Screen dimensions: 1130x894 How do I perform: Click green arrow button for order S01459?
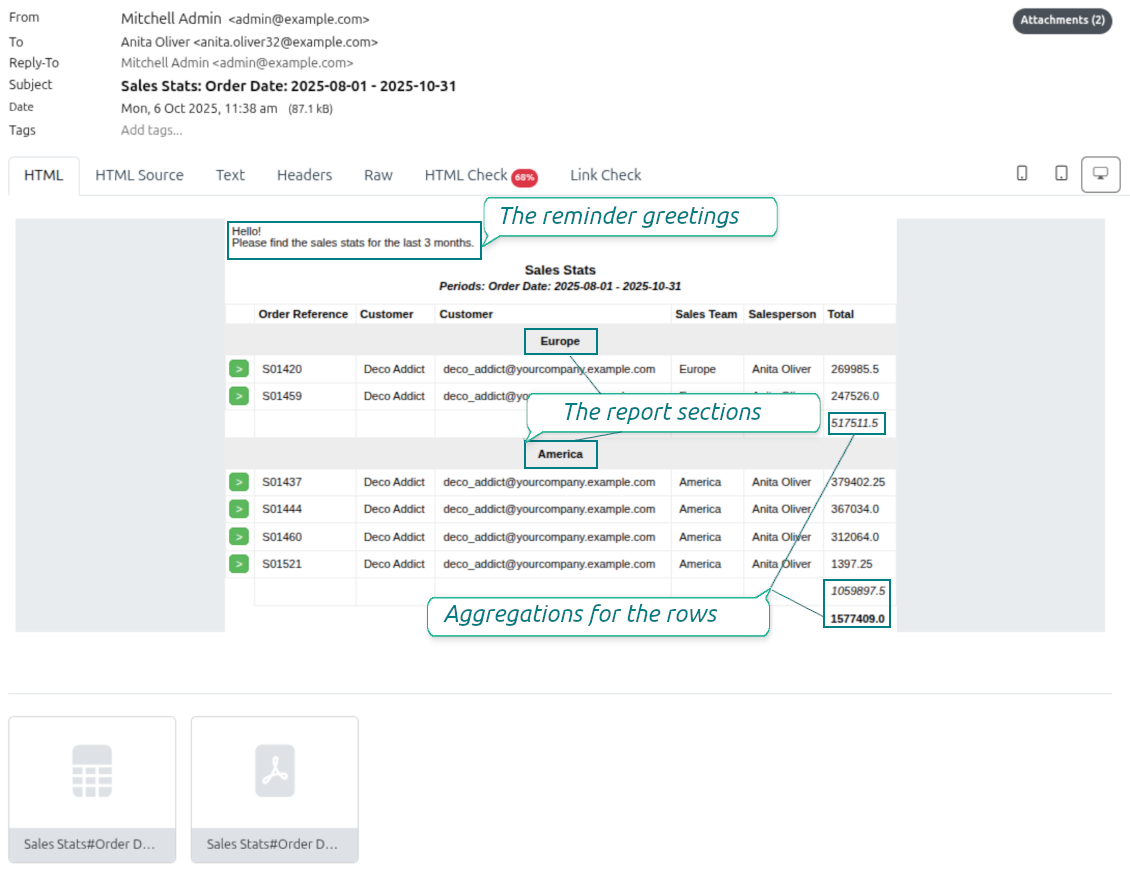(238, 396)
